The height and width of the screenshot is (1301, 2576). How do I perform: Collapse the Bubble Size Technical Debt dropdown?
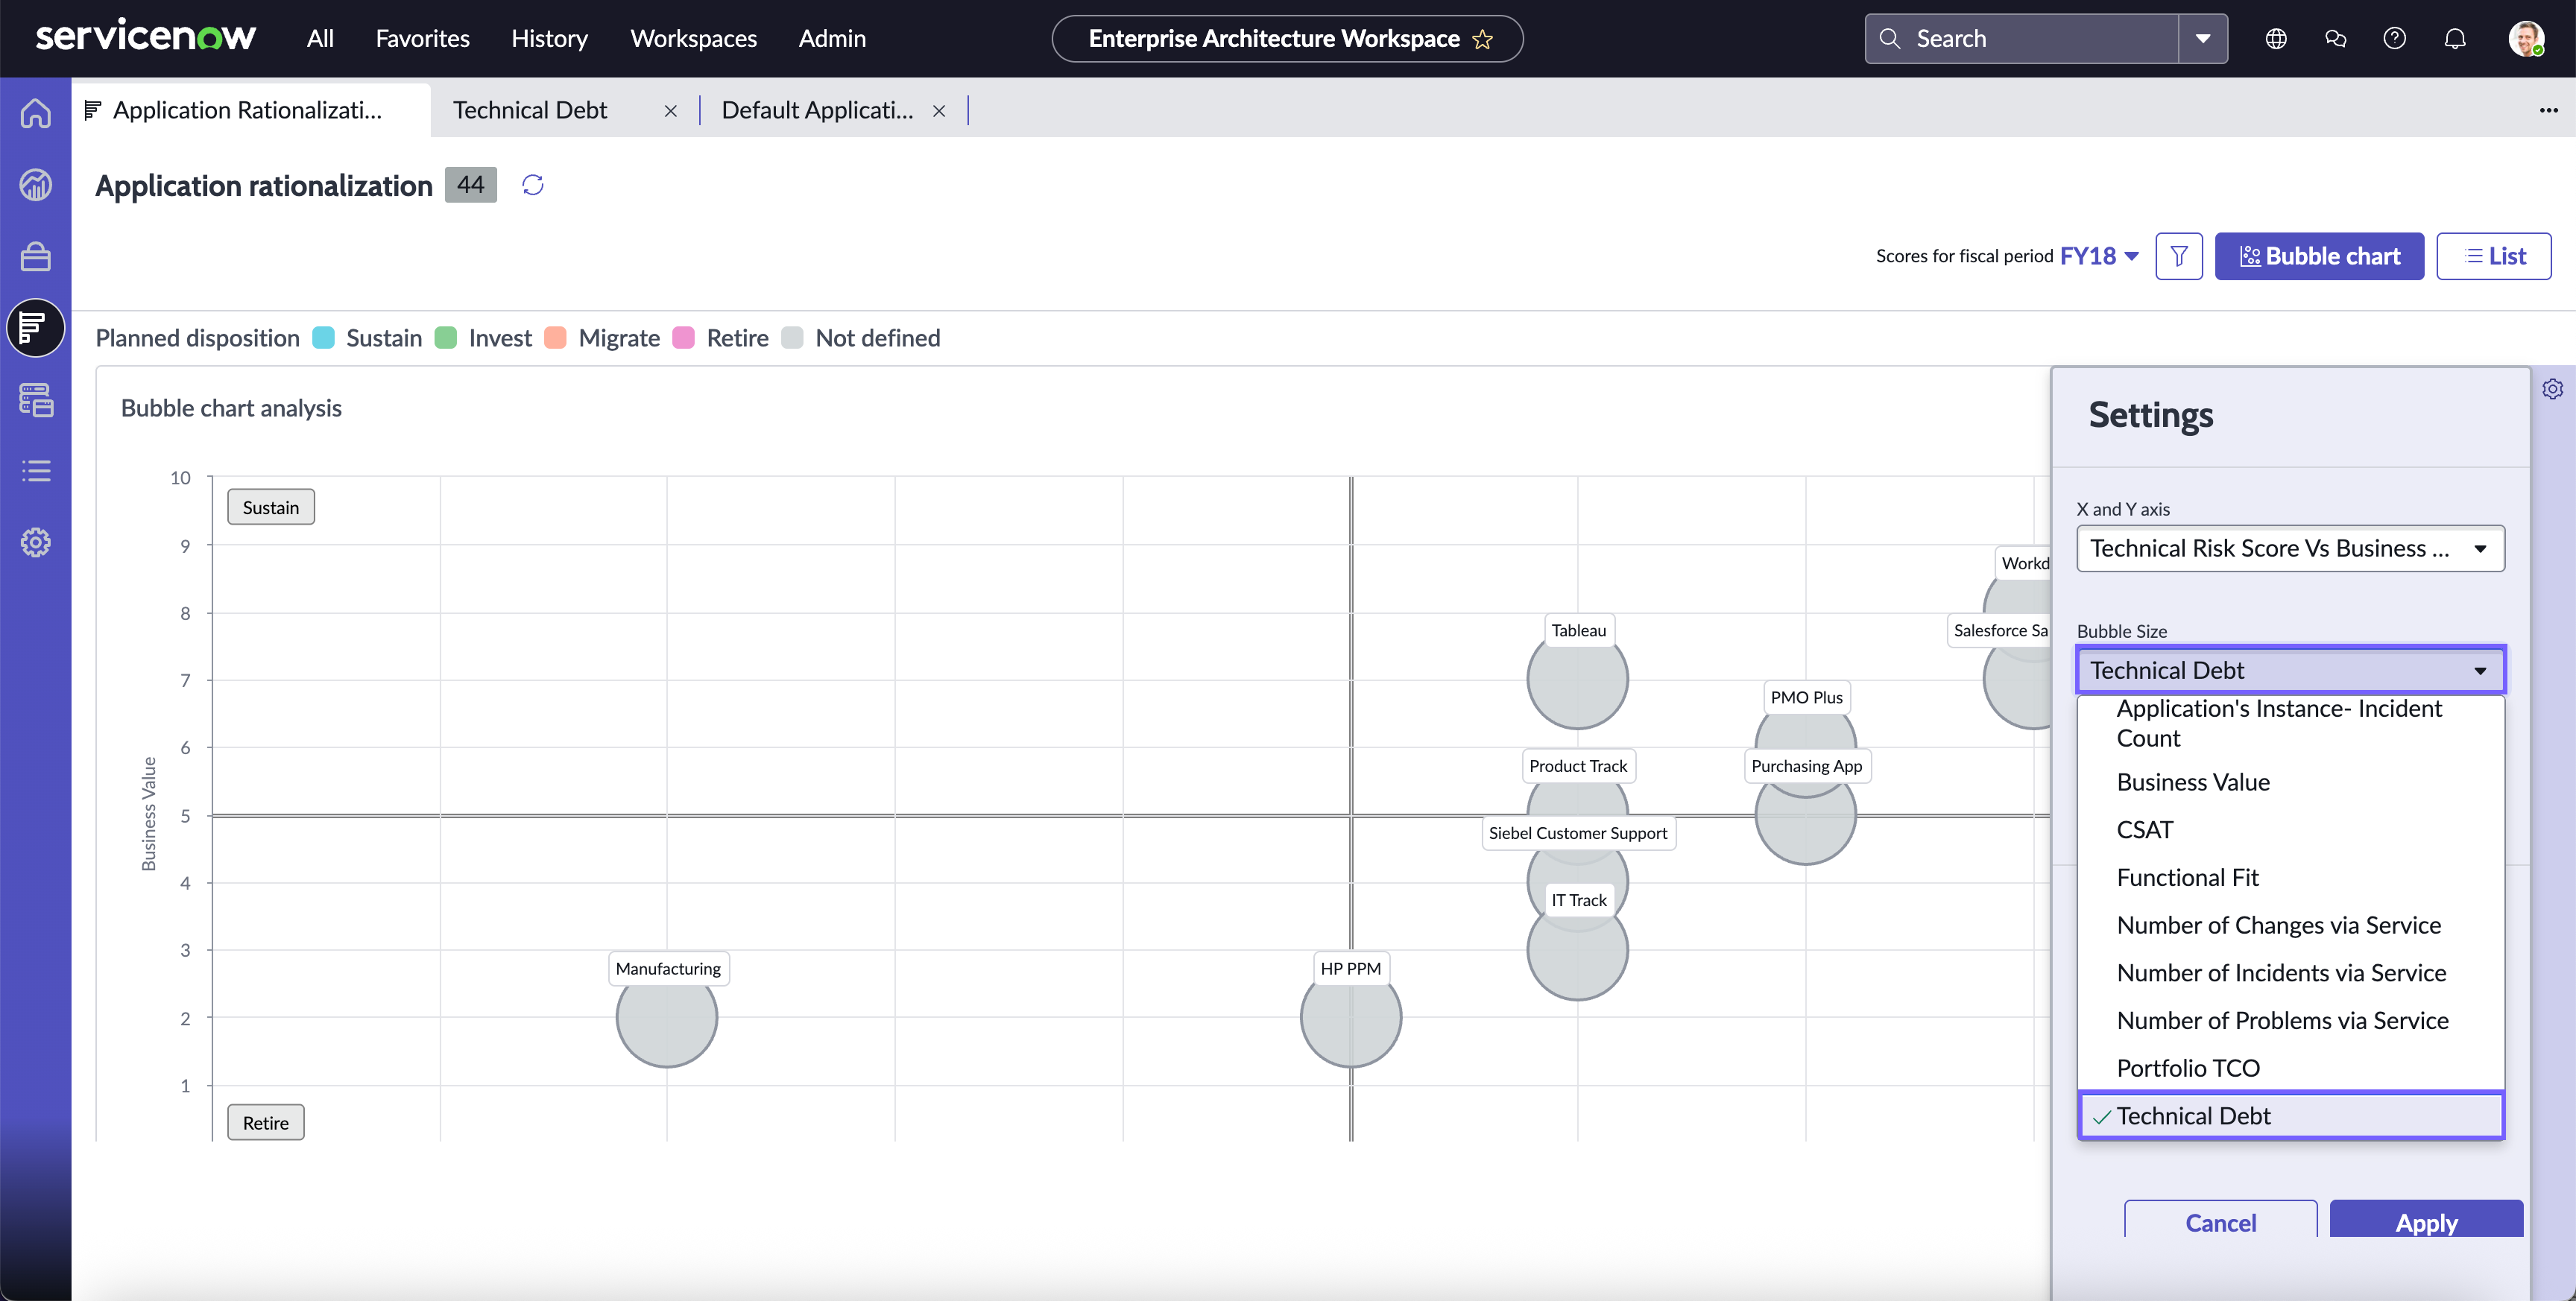pyautogui.click(x=2291, y=670)
